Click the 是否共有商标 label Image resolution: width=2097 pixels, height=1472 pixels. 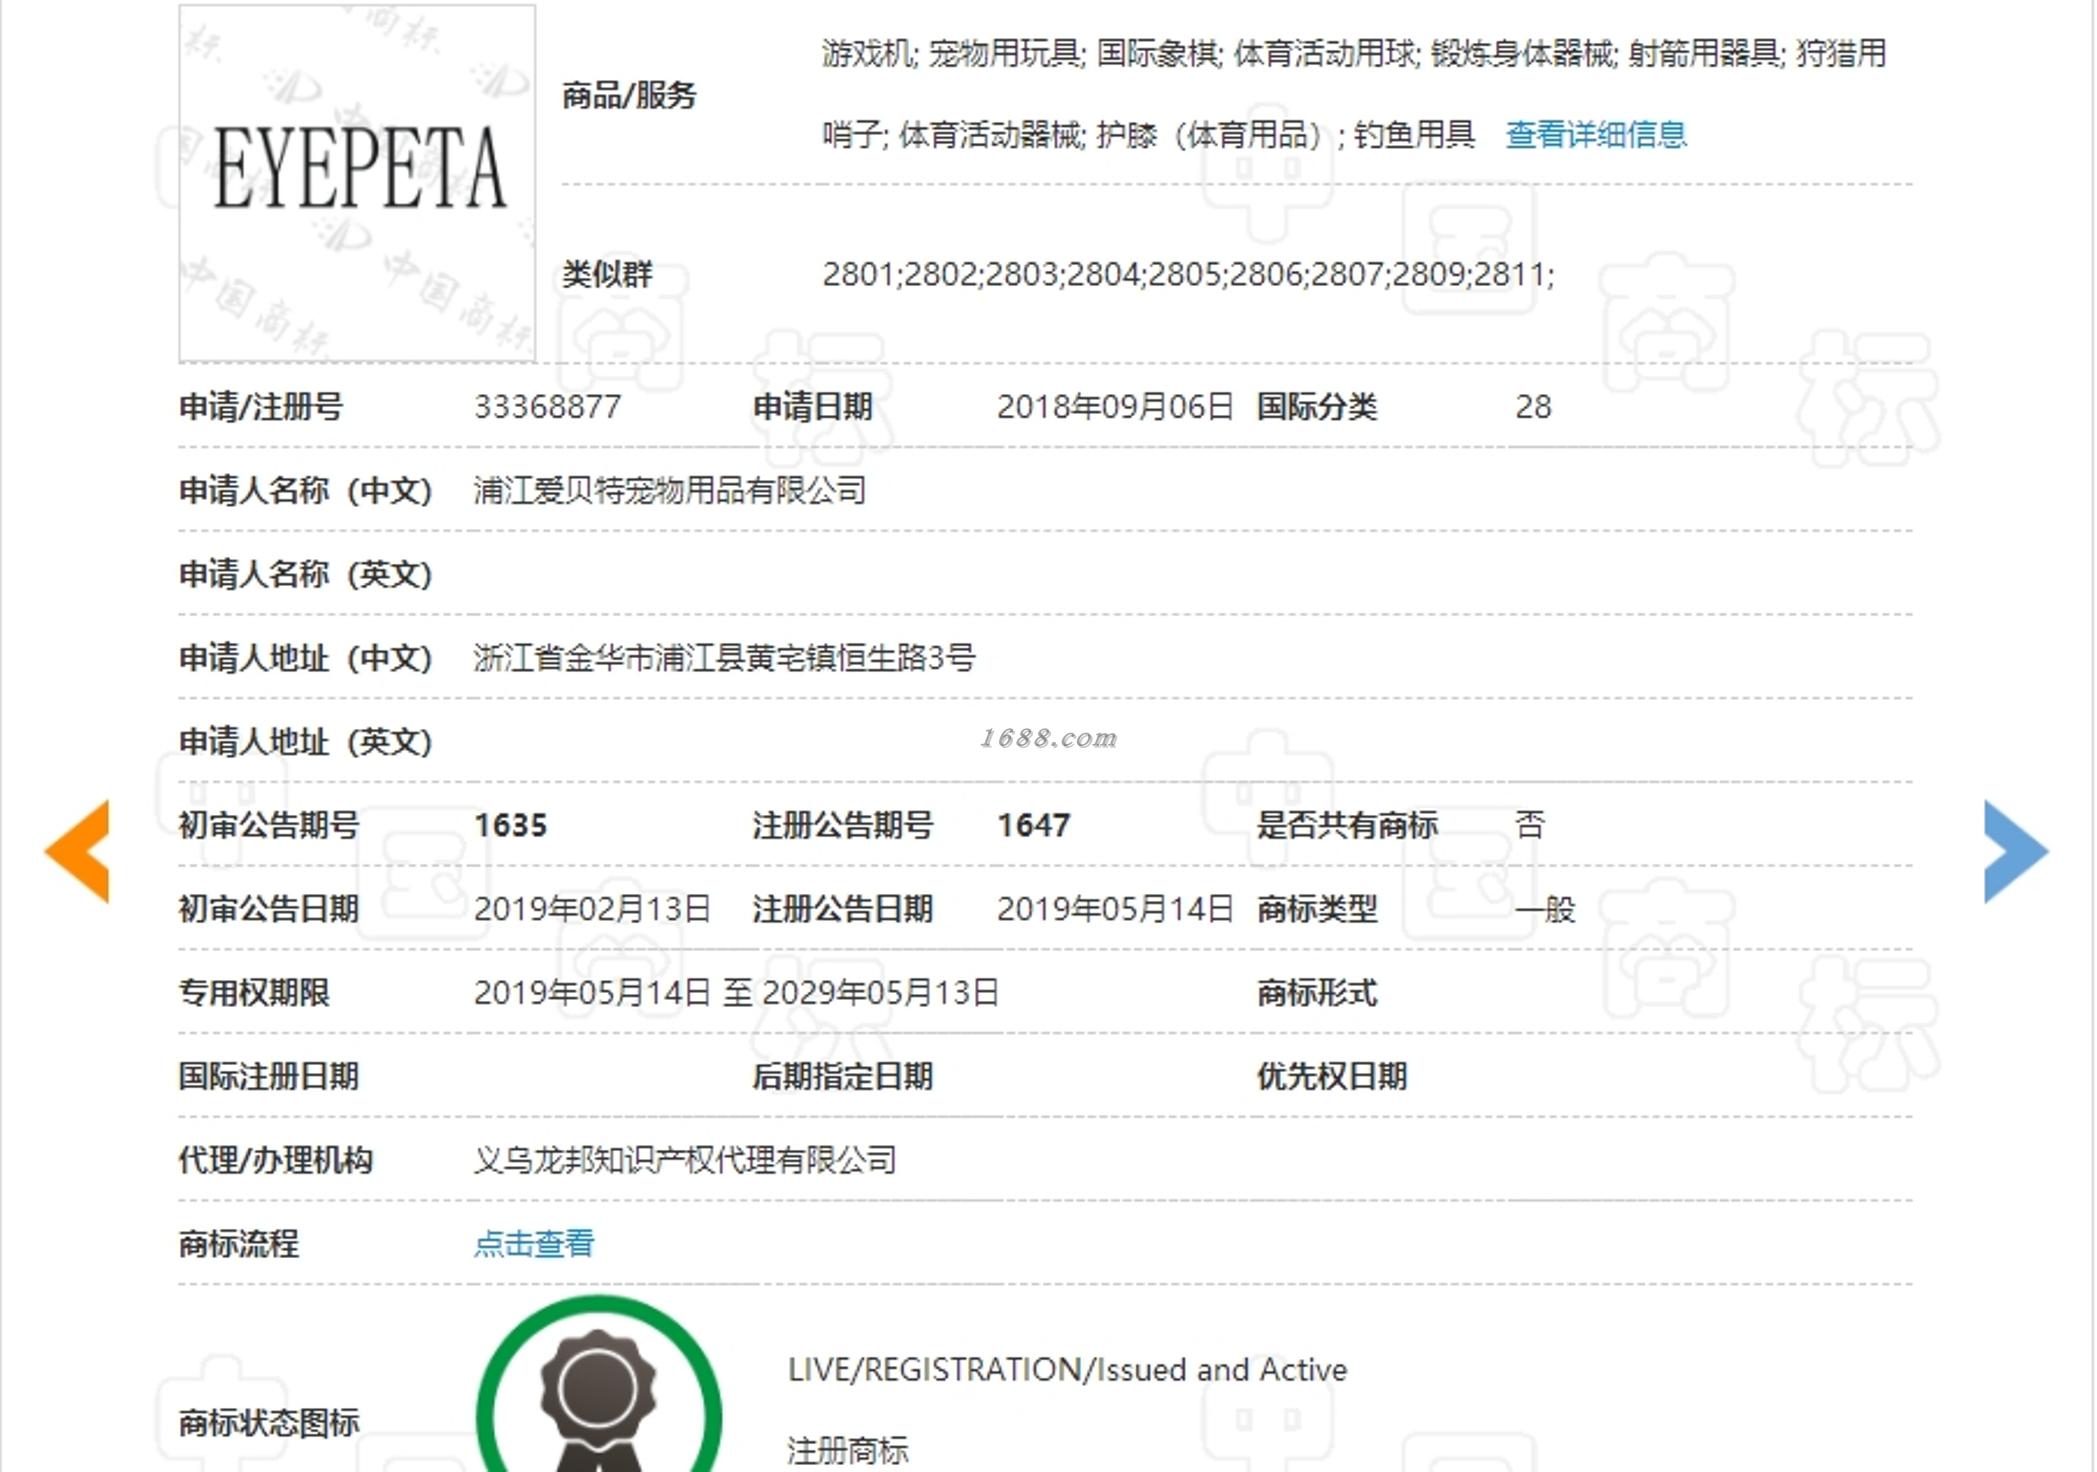coord(1347,825)
